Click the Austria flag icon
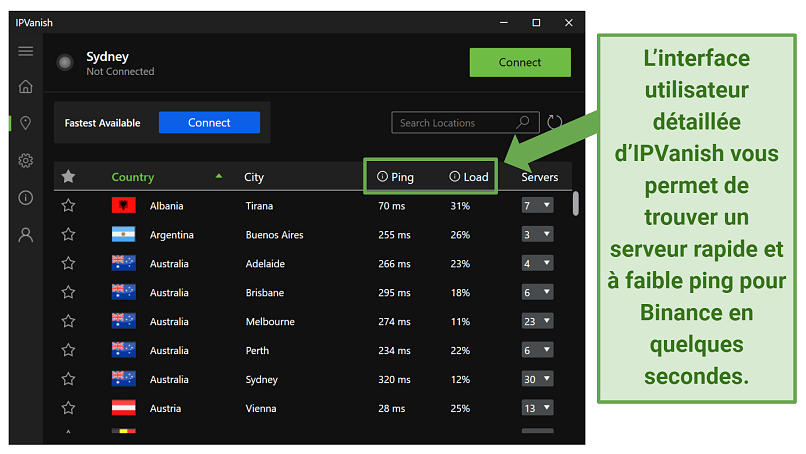Viewport: 806px width, 454px height. point(124,408)
